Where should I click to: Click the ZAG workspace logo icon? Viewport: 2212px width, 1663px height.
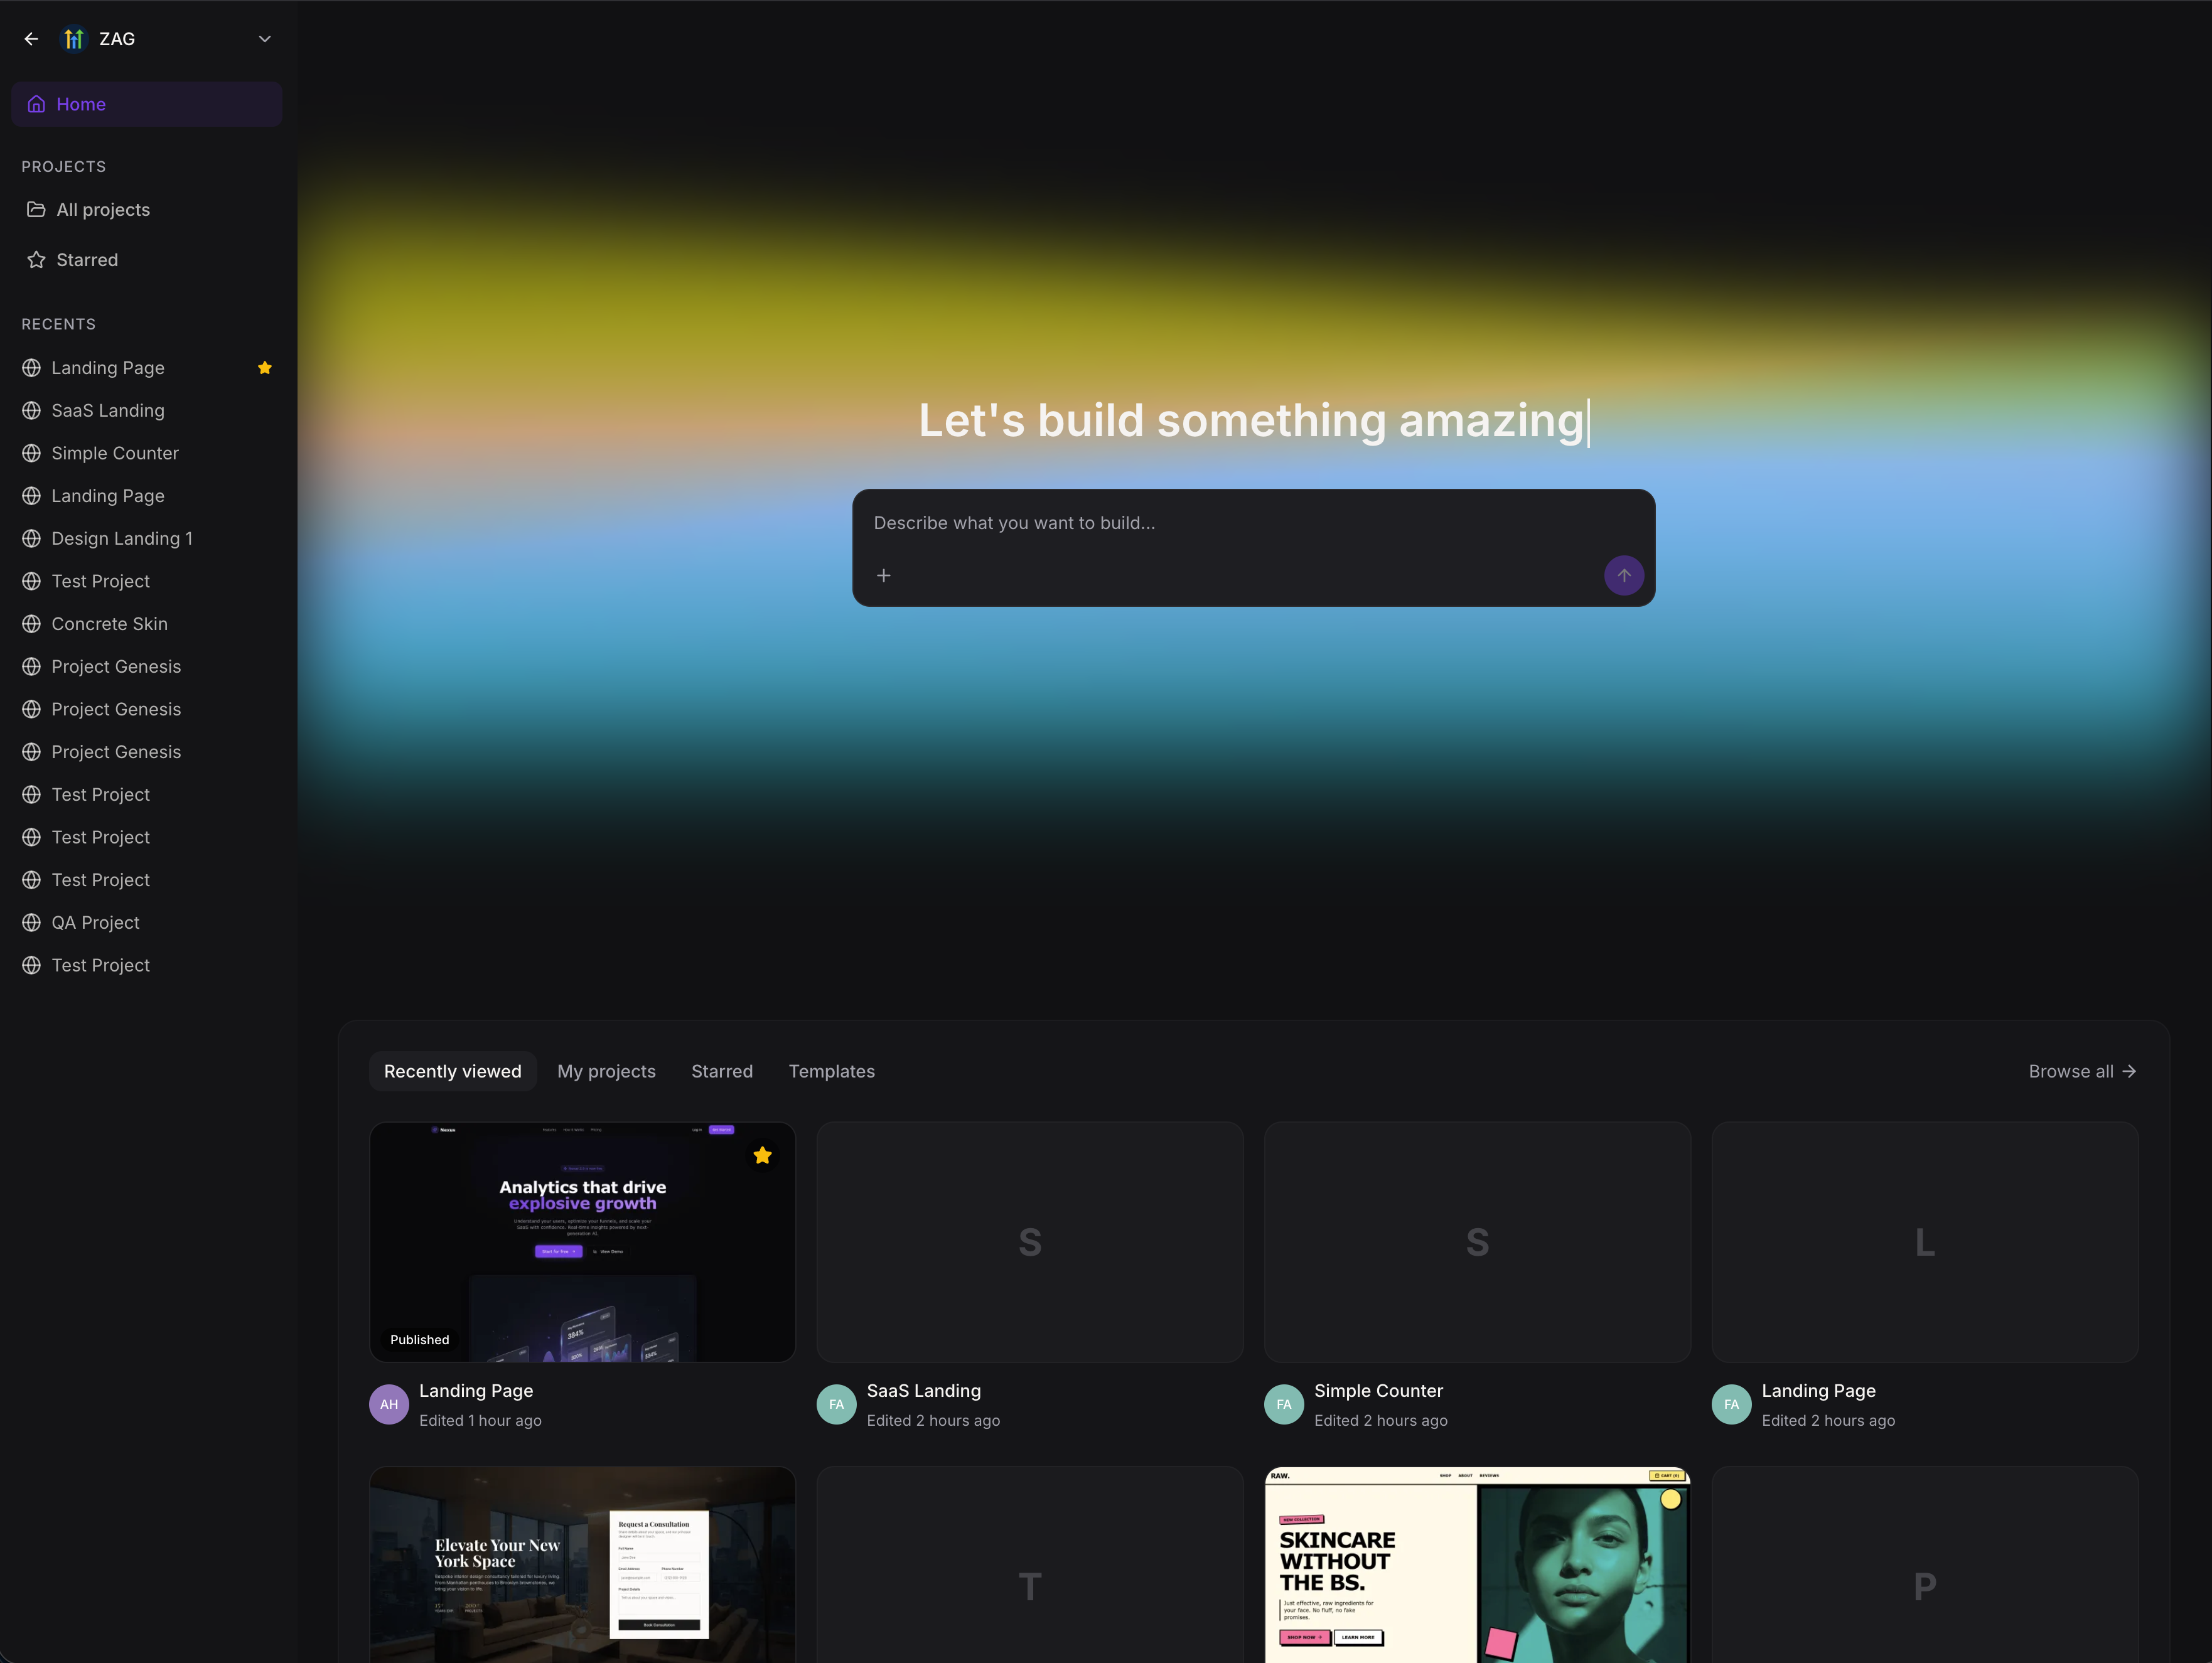(74, 39)
